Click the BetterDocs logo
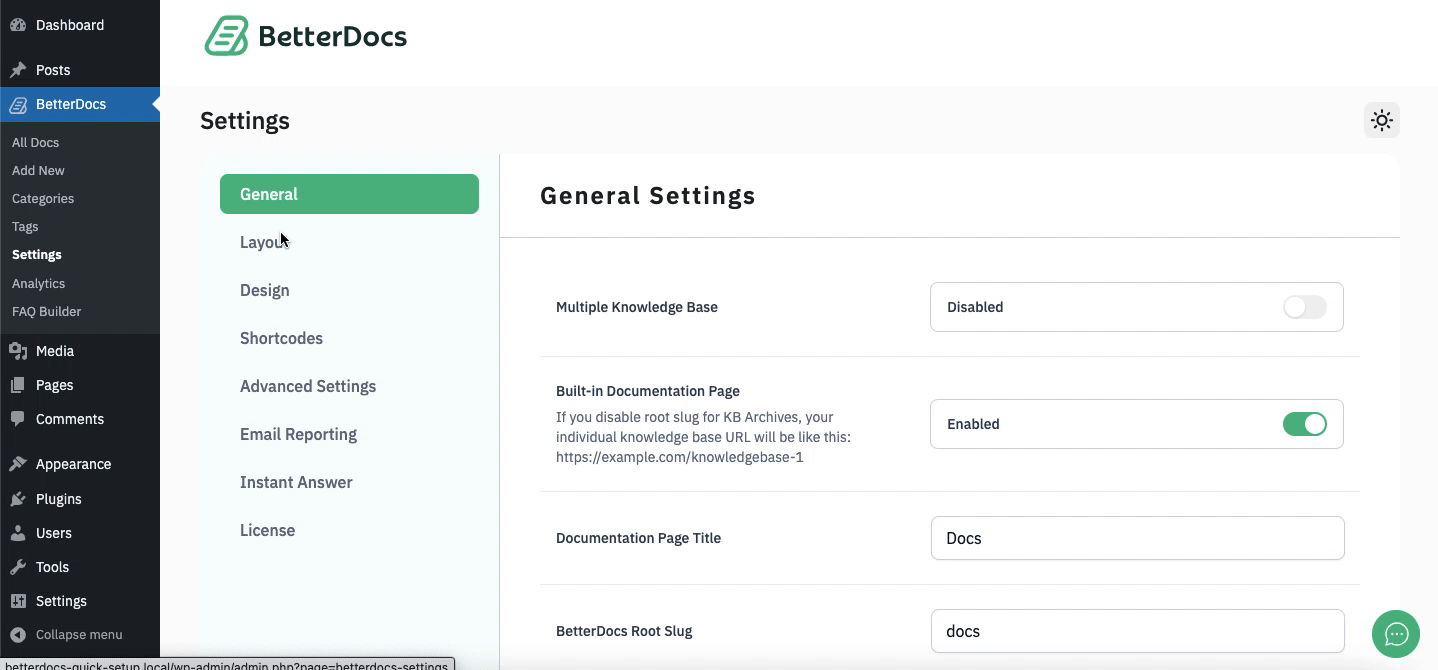The image size is (1438, 670). tap(303, 35)
